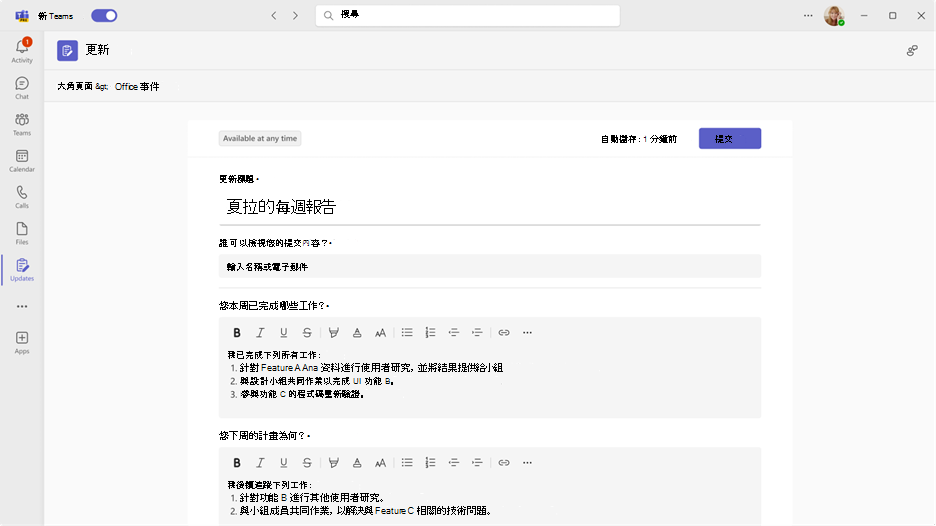Open the Chat section
This screenshot has width=936, height=526.
click(22, 88)
